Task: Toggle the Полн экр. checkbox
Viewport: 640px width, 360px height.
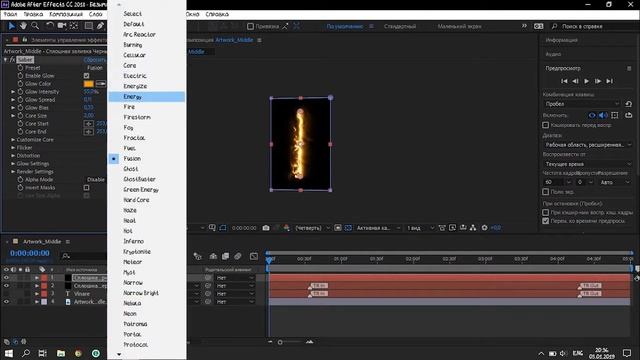Action: pos(546,191)
